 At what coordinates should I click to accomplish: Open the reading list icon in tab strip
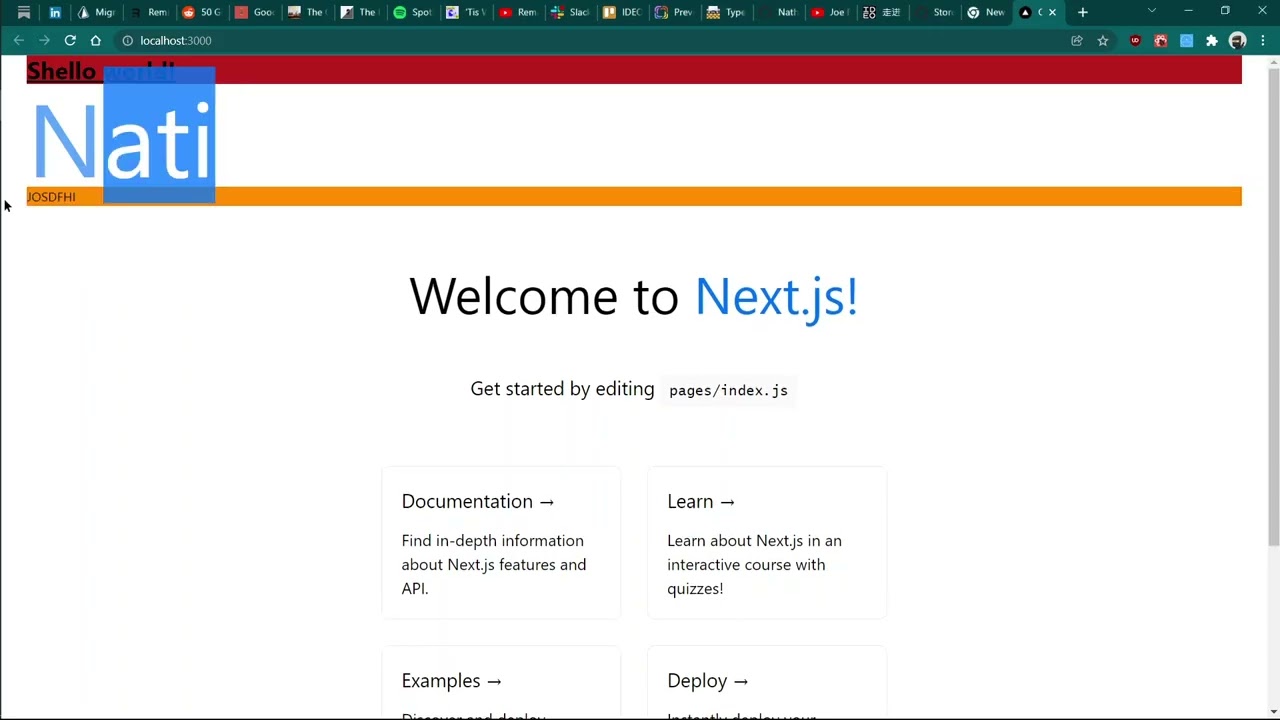pos(24,12)
